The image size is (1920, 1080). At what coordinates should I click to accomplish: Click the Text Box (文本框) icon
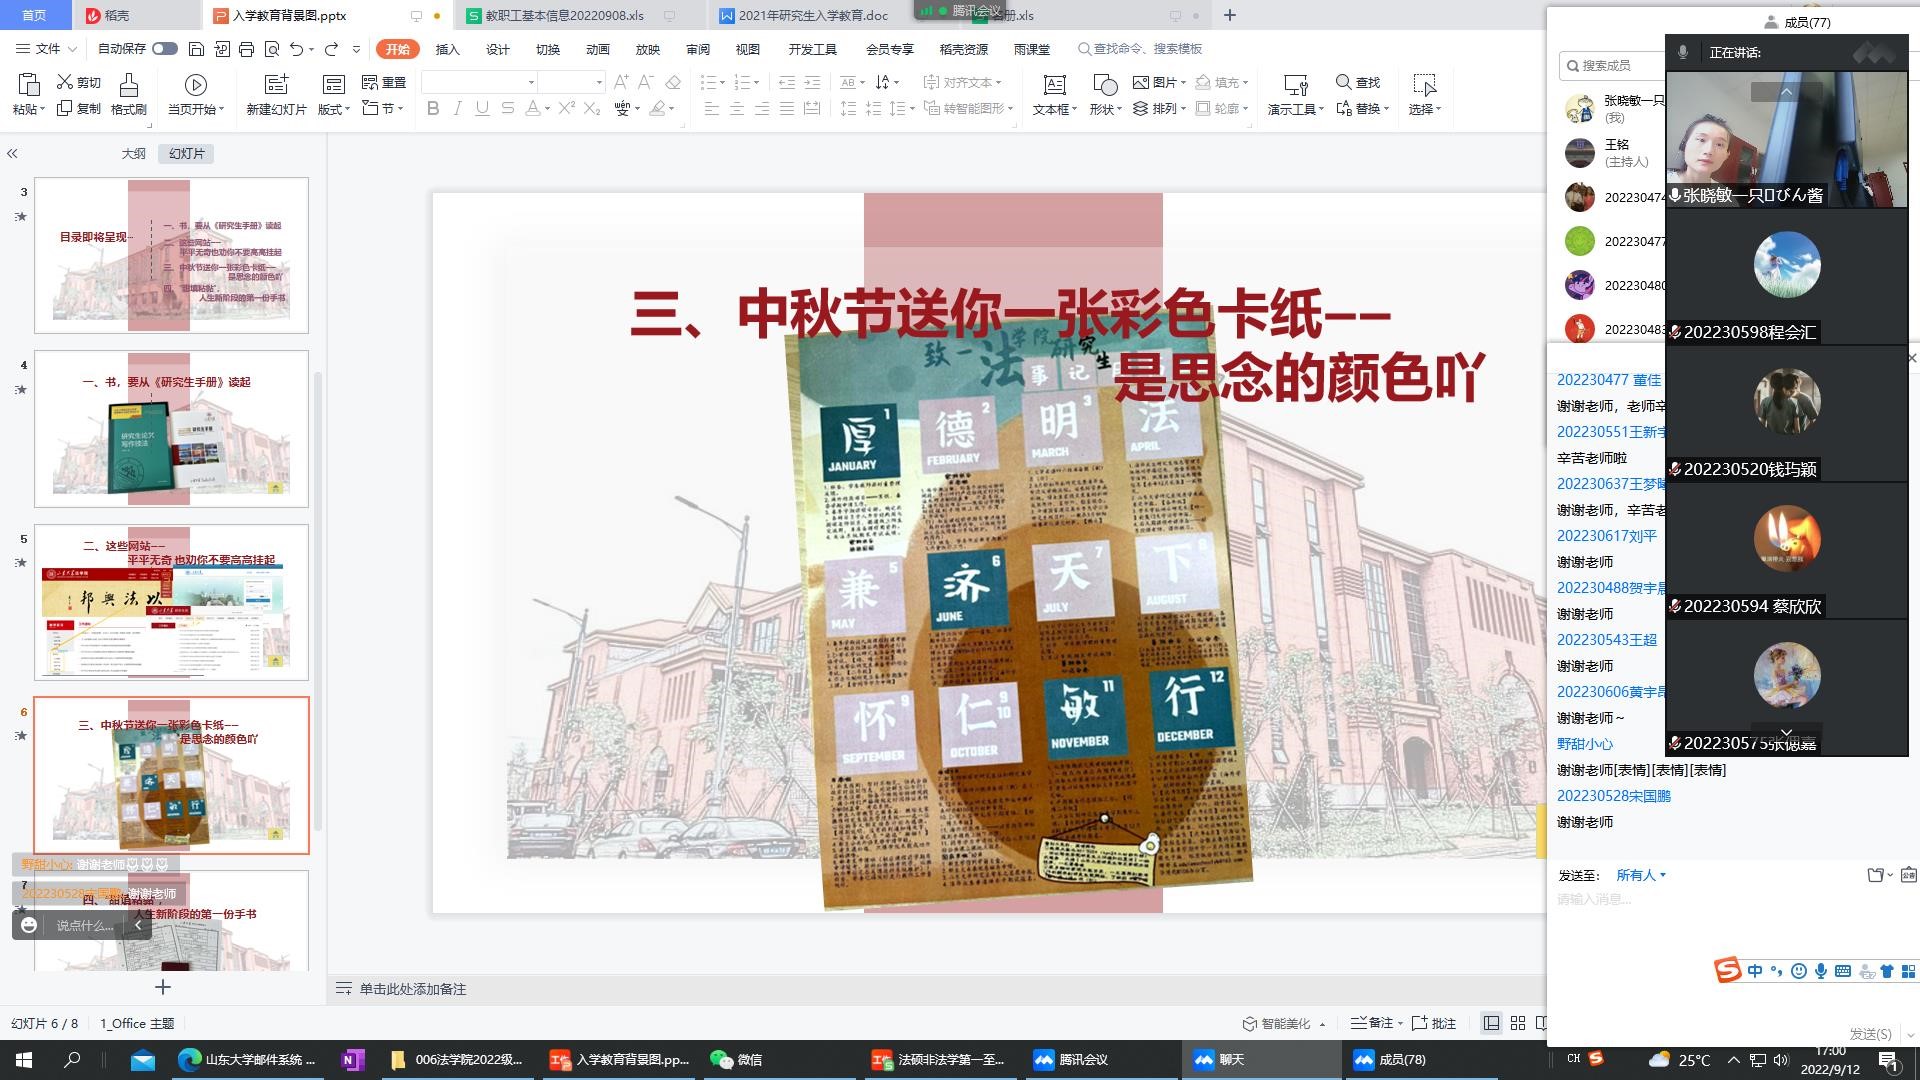1053,86
